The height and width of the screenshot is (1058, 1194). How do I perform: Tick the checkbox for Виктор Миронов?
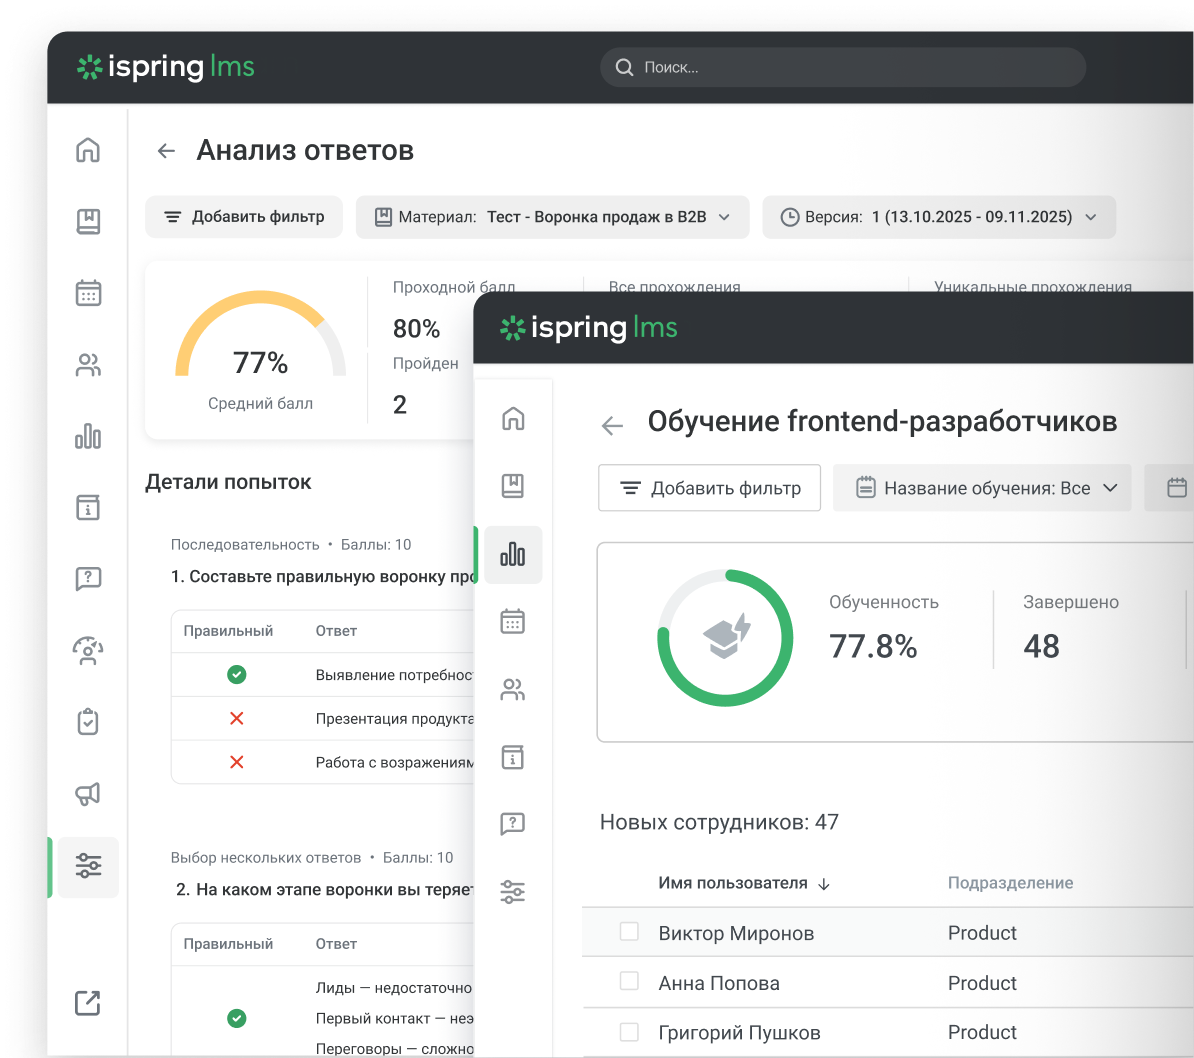pos(629,932)
